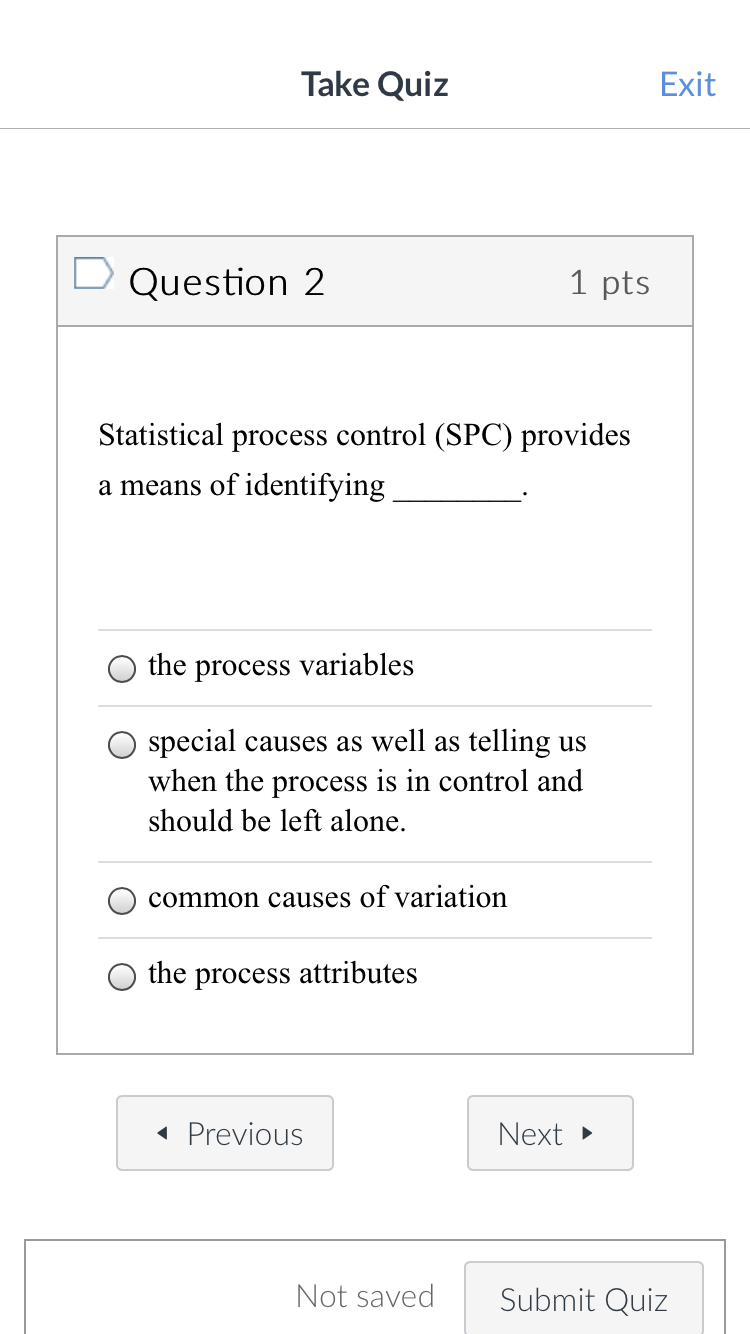Screen dimensions: 750x1334
Task: Flag Question 2 using the bookmark icon
Action: (93, 271)
